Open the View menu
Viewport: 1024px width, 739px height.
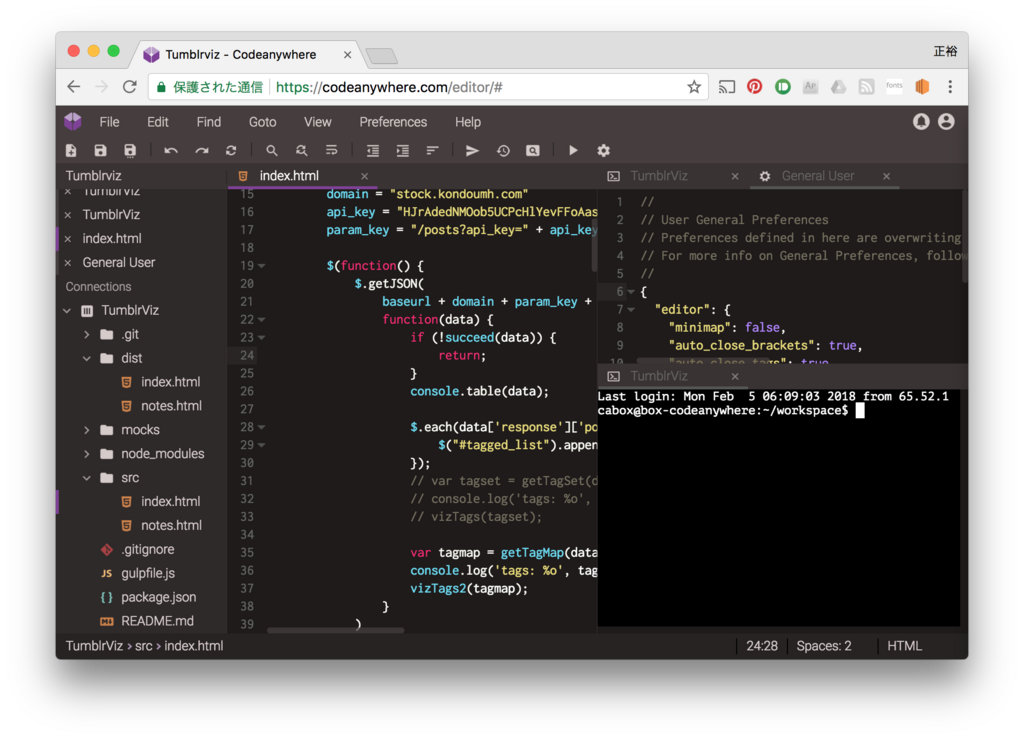pyautogui.click(x=317, y=122)
